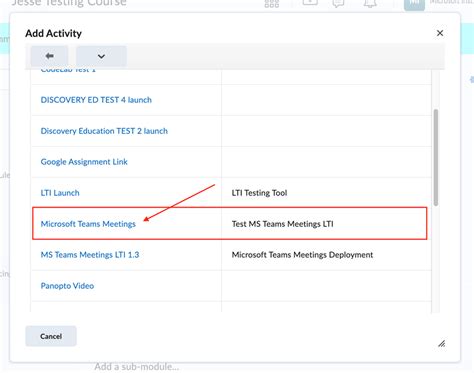Open the chevron dropdown next to back arrow
Screen dimensions: 474x373
point(101,56)
